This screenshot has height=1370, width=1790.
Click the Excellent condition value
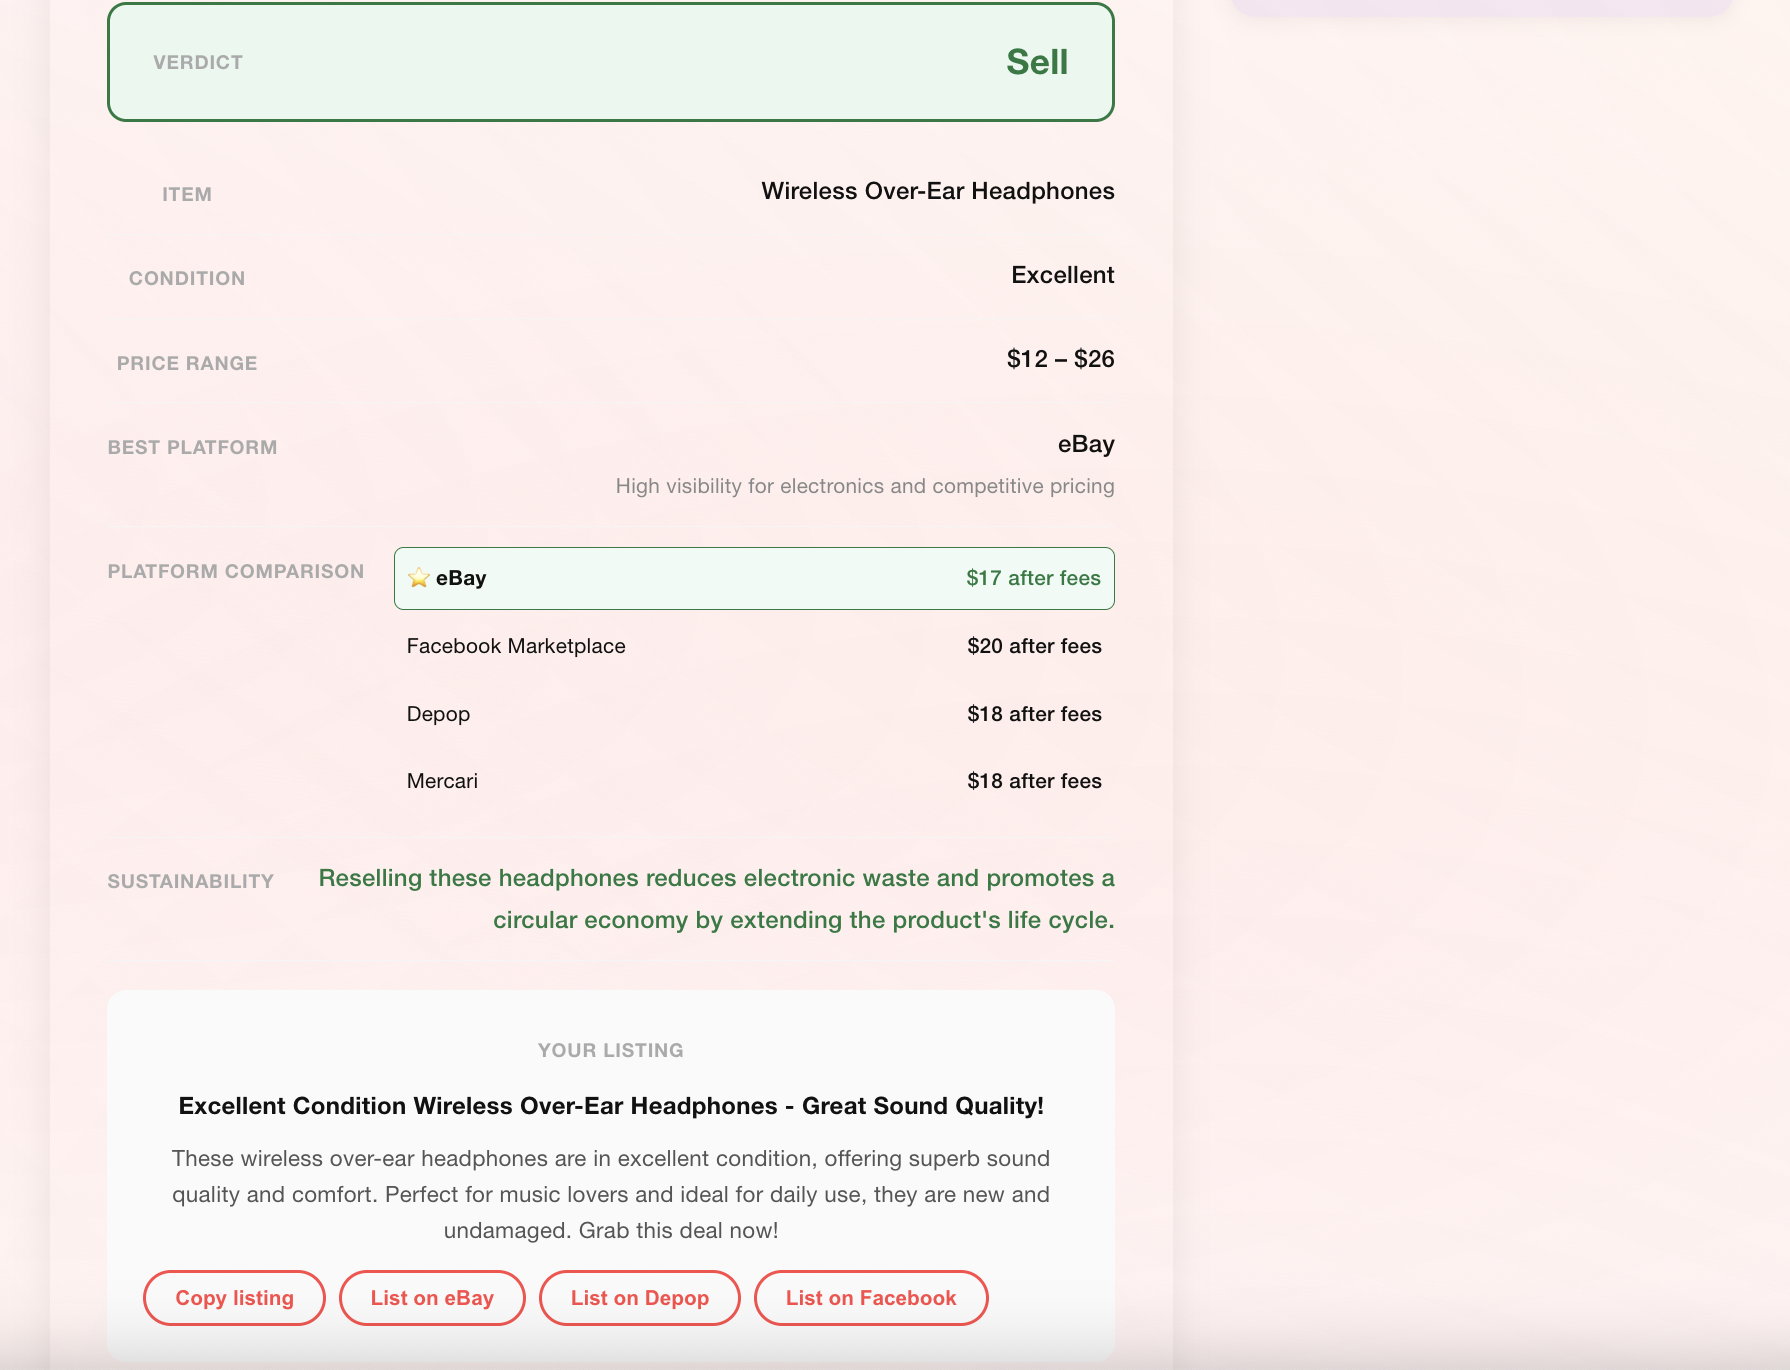[x=1063, y=275]
